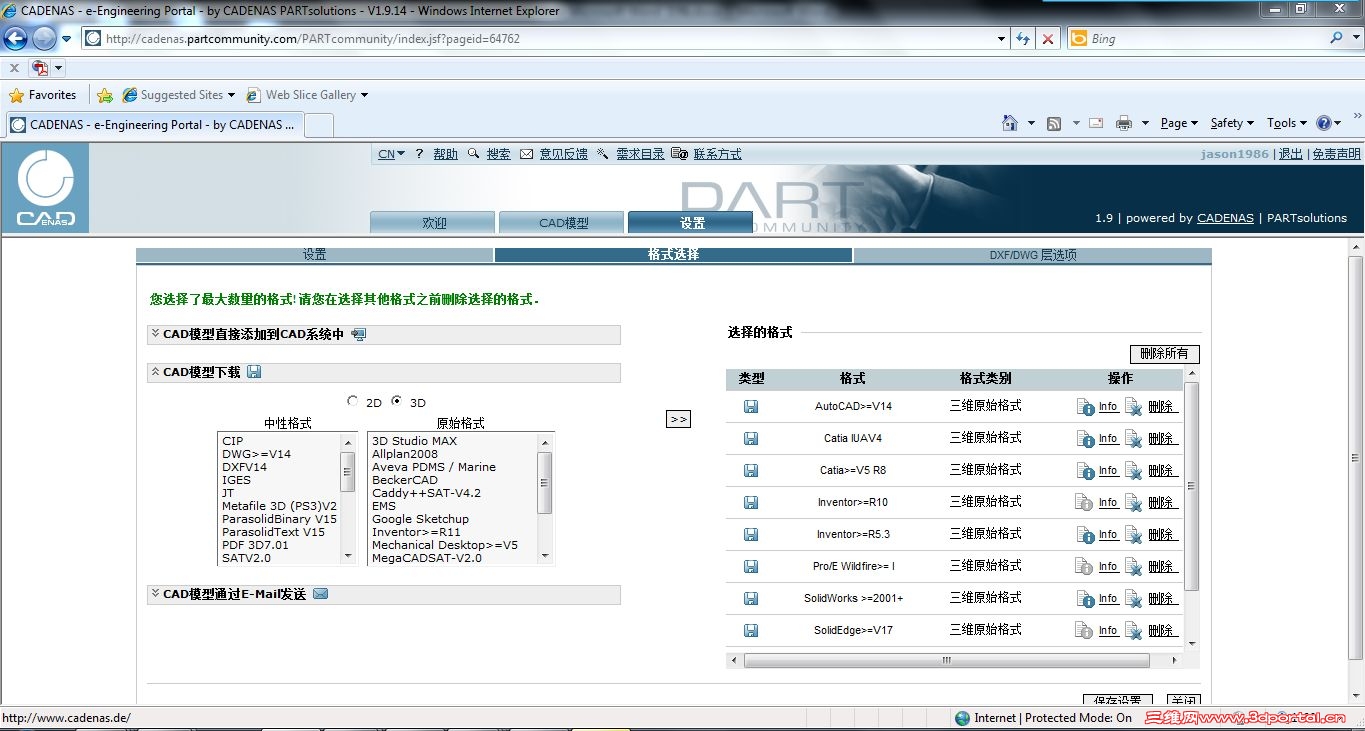Switch to the CAD模型 tab

563,223
